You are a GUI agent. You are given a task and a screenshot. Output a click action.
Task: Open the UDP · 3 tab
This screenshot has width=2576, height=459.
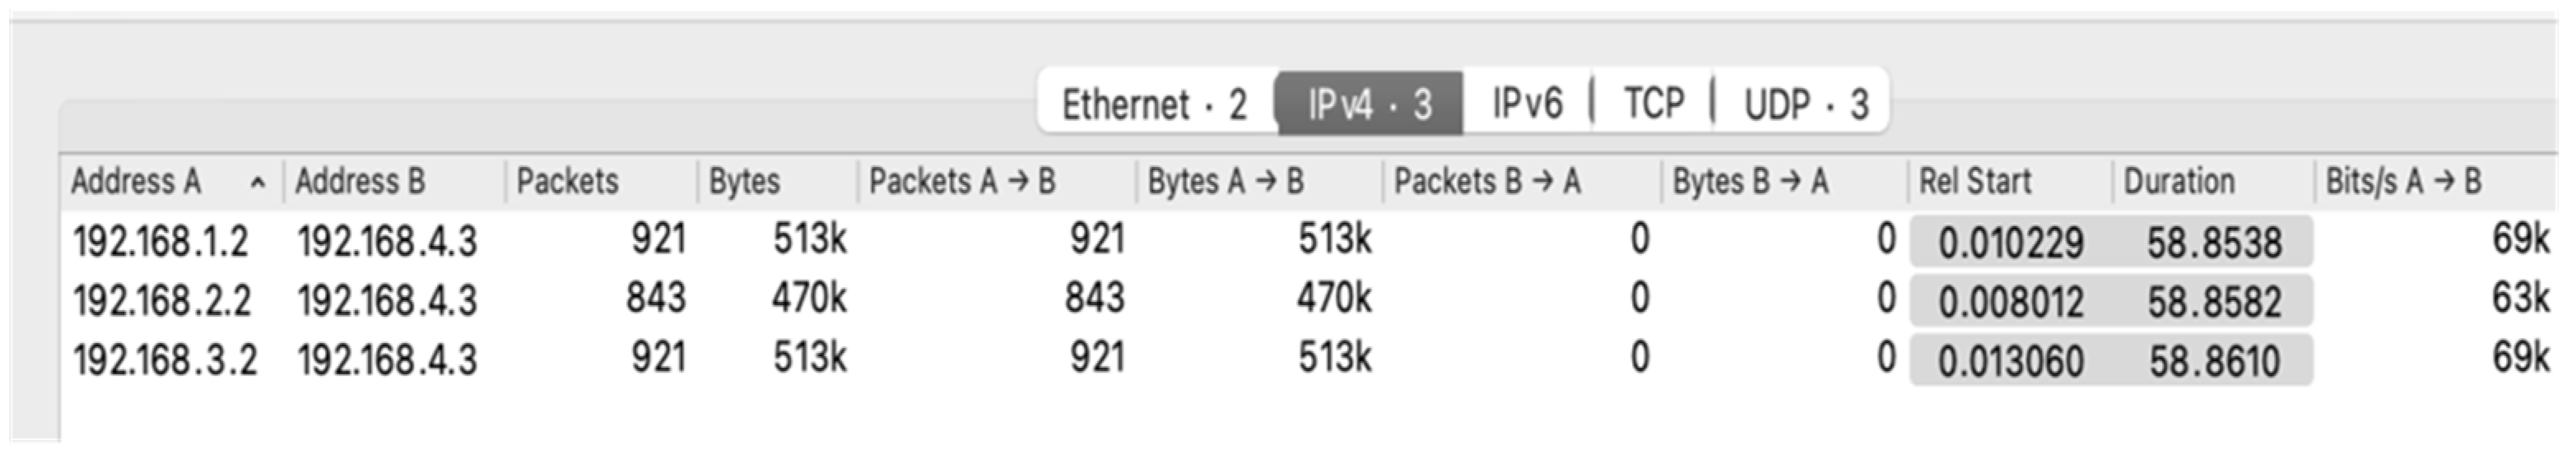1805,104
